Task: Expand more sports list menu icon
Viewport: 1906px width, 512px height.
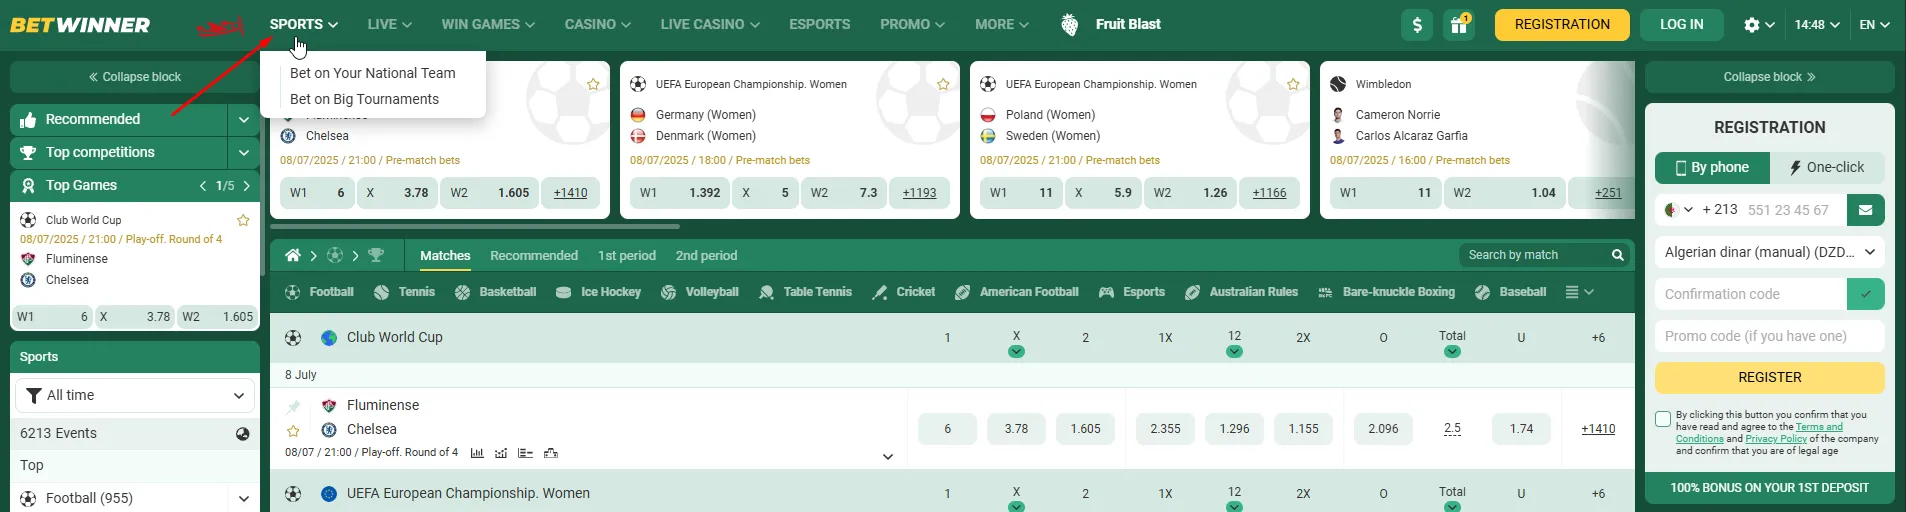Action: click(x=1579, y=292)
